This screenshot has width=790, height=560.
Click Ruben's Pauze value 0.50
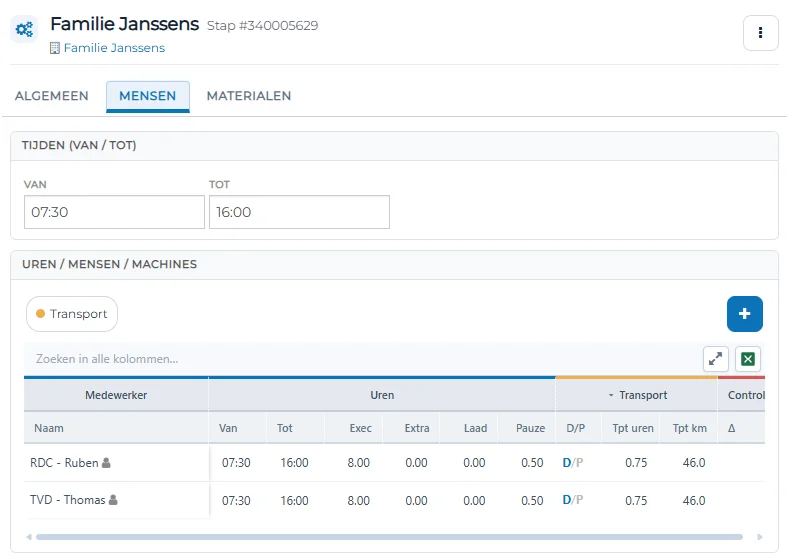[532, 463]
